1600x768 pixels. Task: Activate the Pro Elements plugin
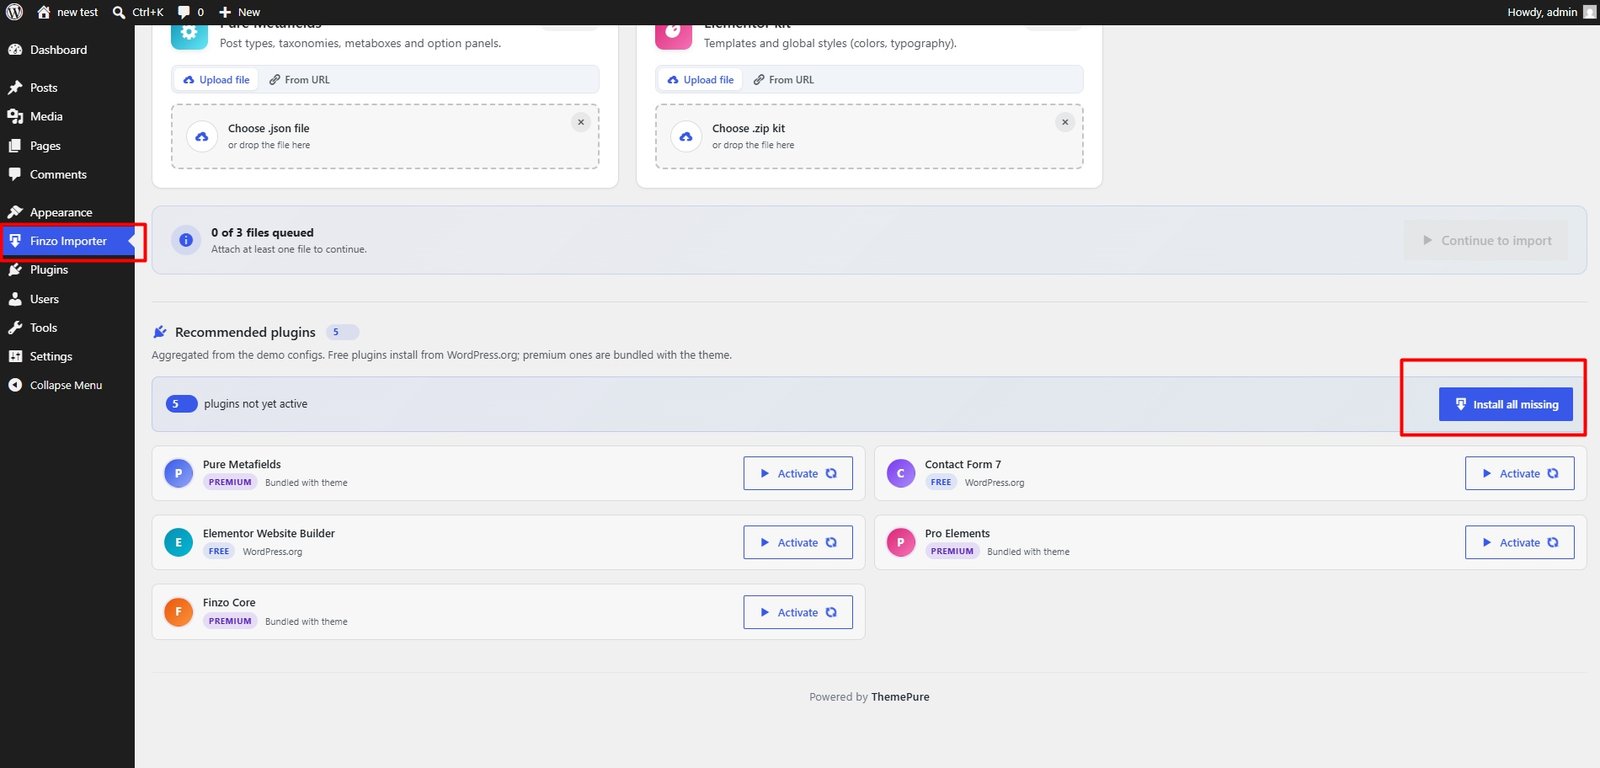(1520, 543)
